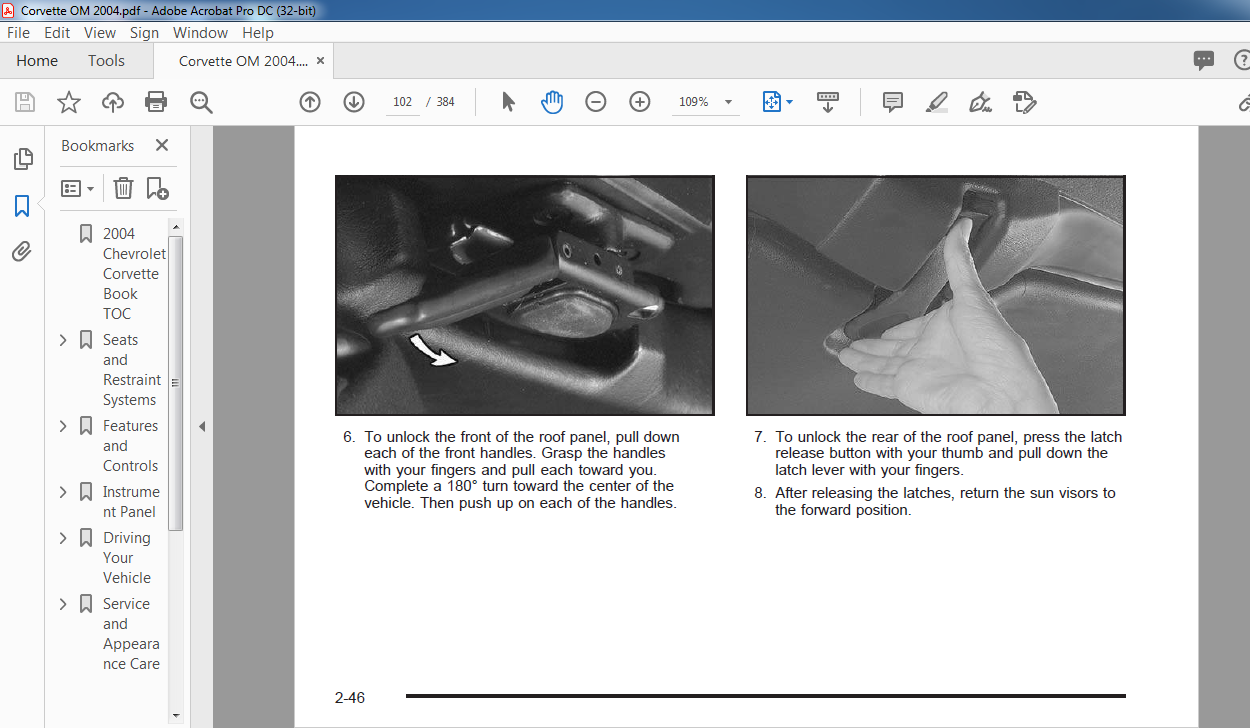Click the cloud upload icon
This screenshot has height=728, width=1250.
[113, 102]
